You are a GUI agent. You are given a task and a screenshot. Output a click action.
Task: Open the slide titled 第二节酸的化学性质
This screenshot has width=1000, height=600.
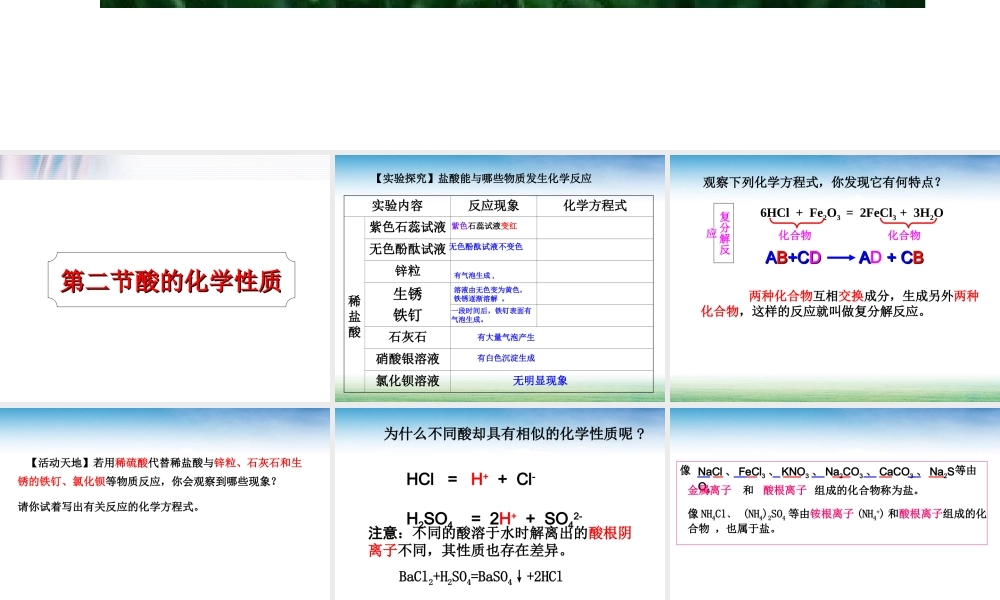165,278
